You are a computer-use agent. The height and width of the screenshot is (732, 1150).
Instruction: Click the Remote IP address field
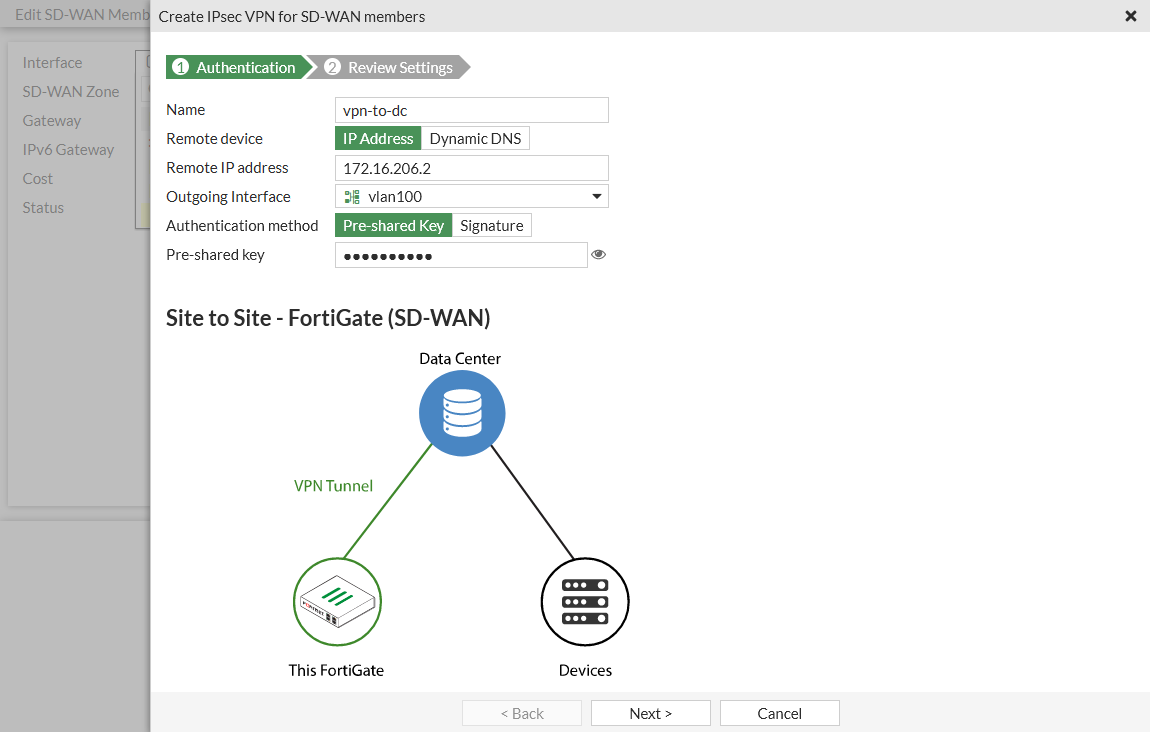click(x=471, y=167)
